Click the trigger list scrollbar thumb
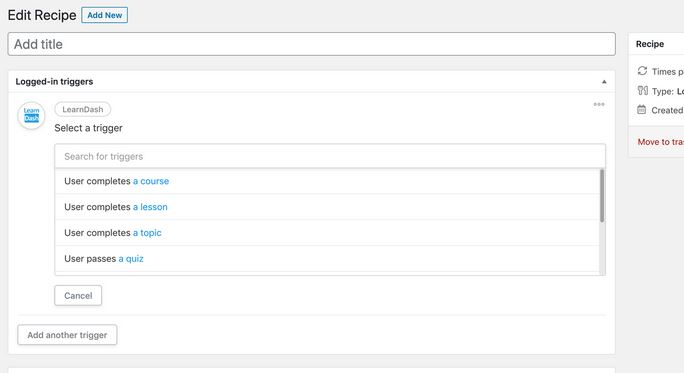This screenshot has width=684, height=373. (602, 195)
